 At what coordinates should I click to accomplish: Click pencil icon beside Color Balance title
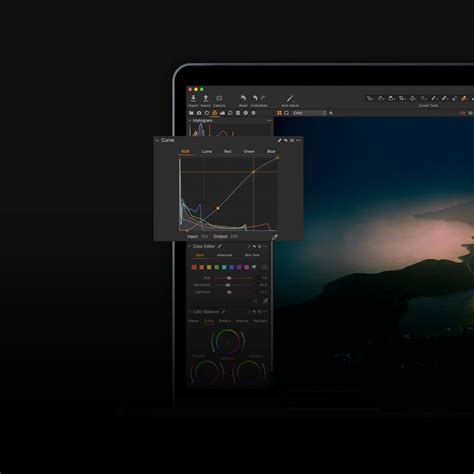click(223, 312)
